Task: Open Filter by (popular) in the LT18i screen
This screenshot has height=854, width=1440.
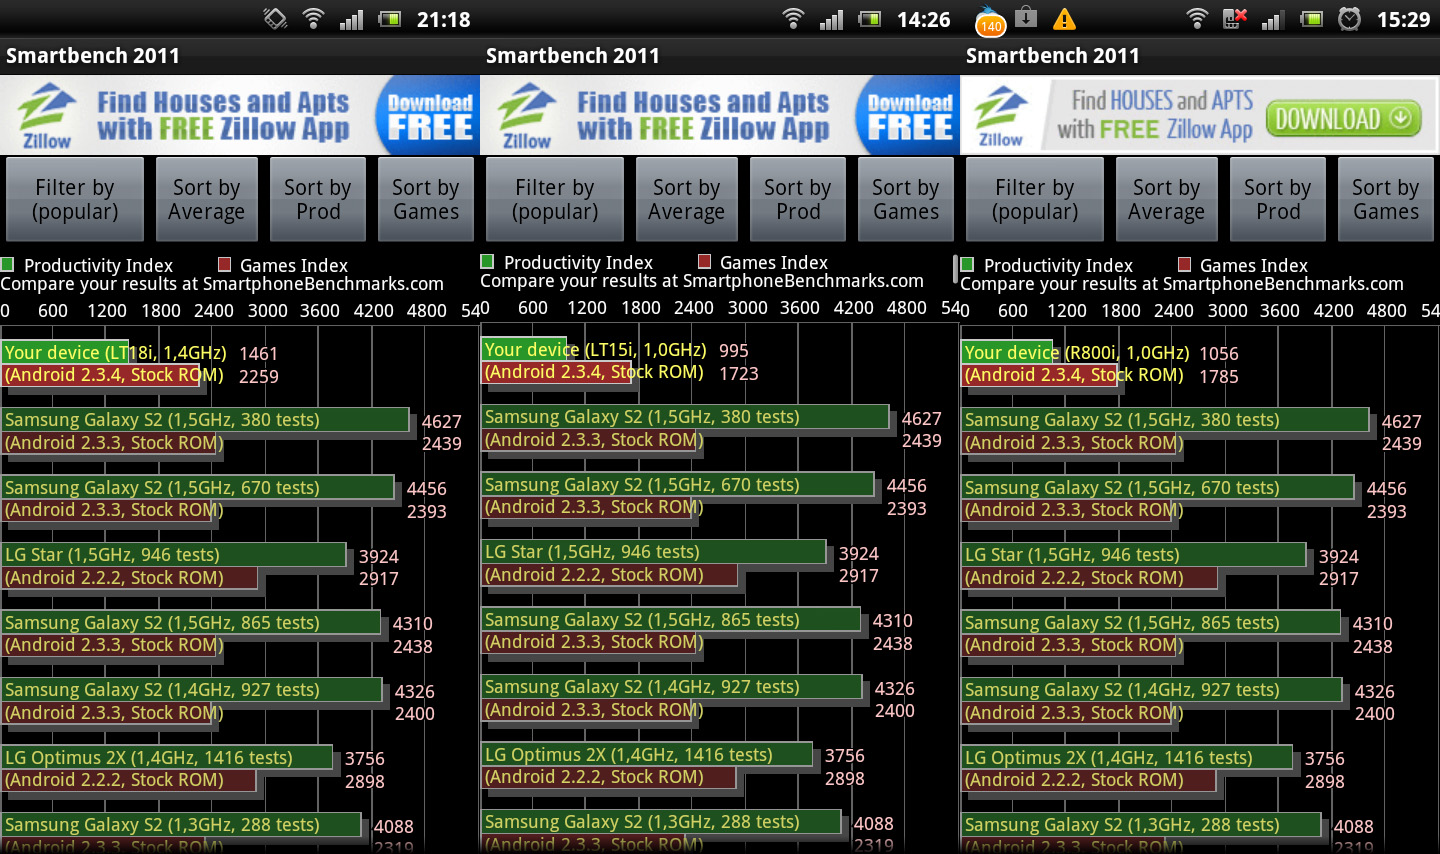Action: pyautogui.click(x=75, y=199)
